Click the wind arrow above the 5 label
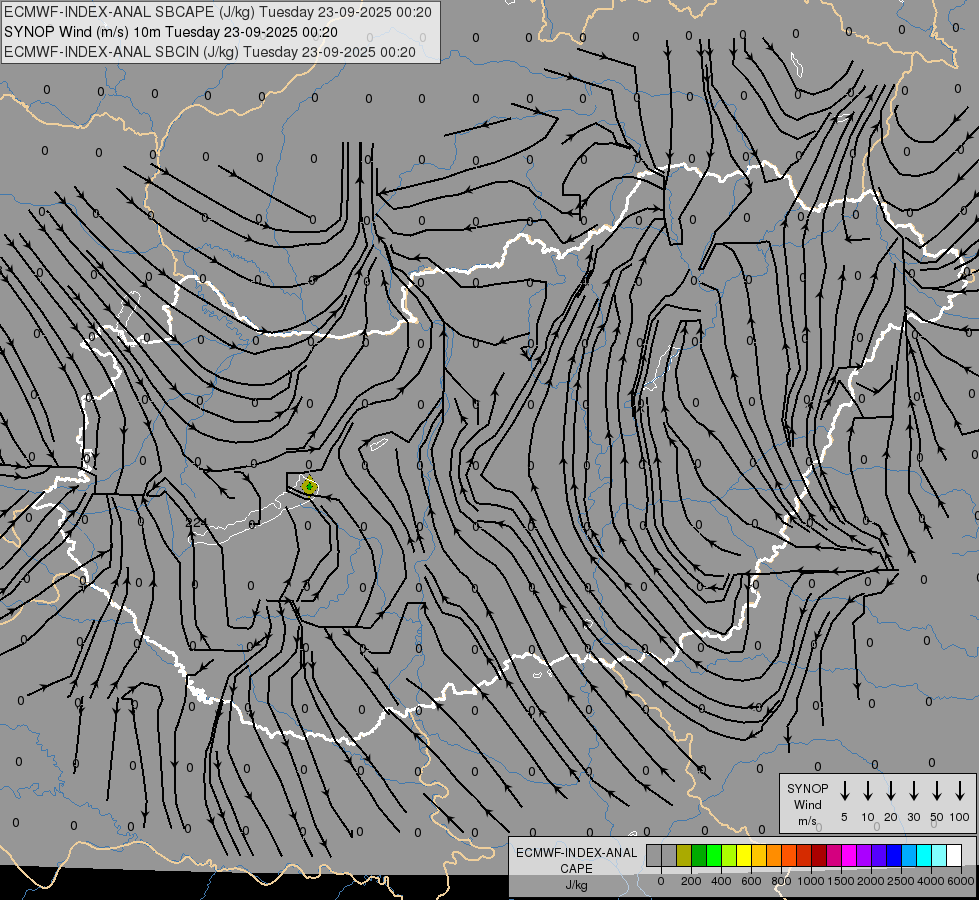 pyautogui.click(x=844, y=791)
